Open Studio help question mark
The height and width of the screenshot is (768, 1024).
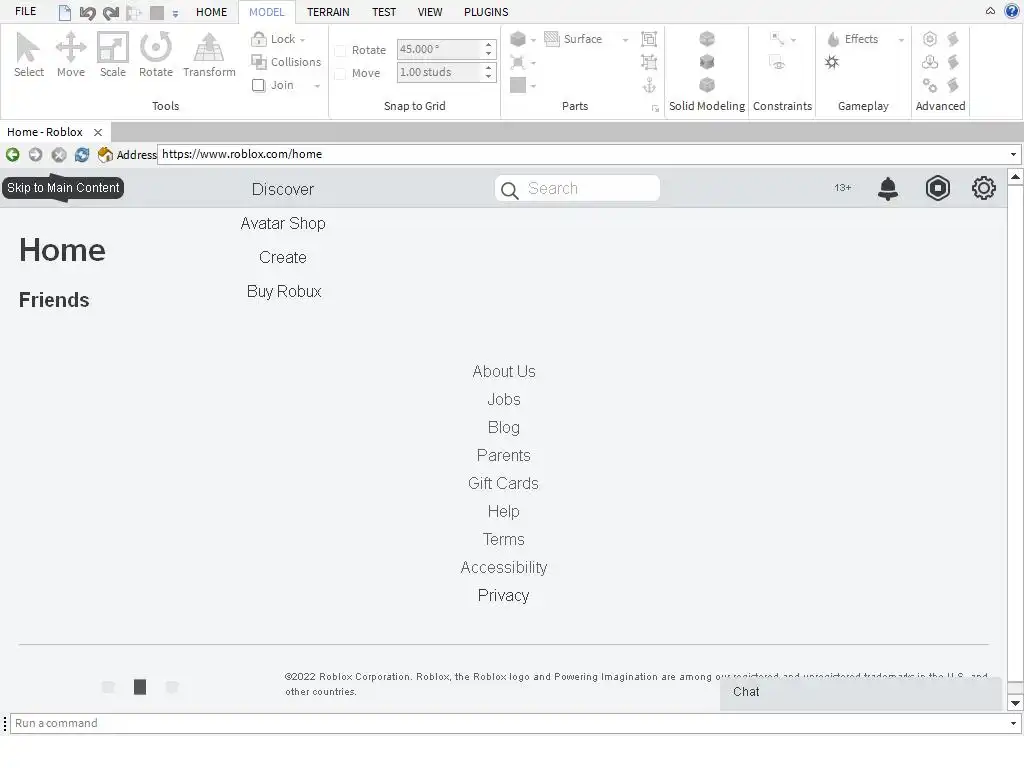[x=1012, y=11]
